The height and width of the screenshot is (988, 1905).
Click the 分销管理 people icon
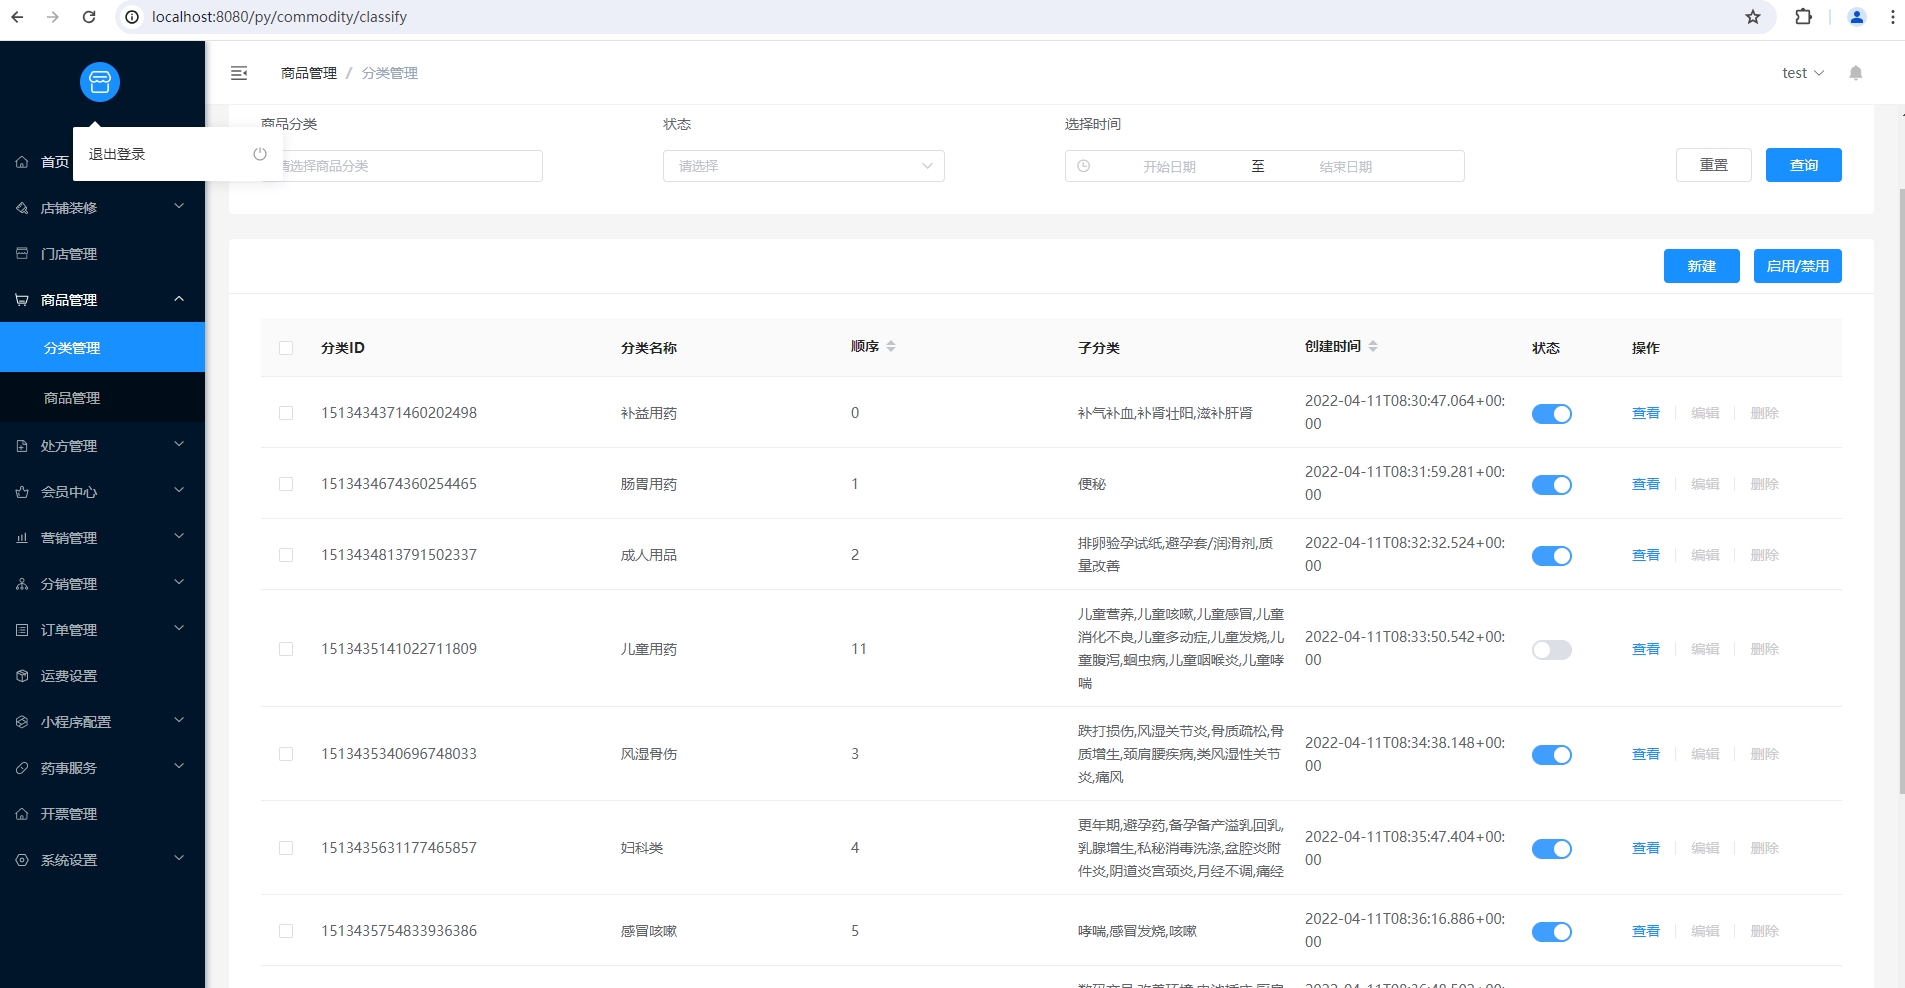click(22, 584)
